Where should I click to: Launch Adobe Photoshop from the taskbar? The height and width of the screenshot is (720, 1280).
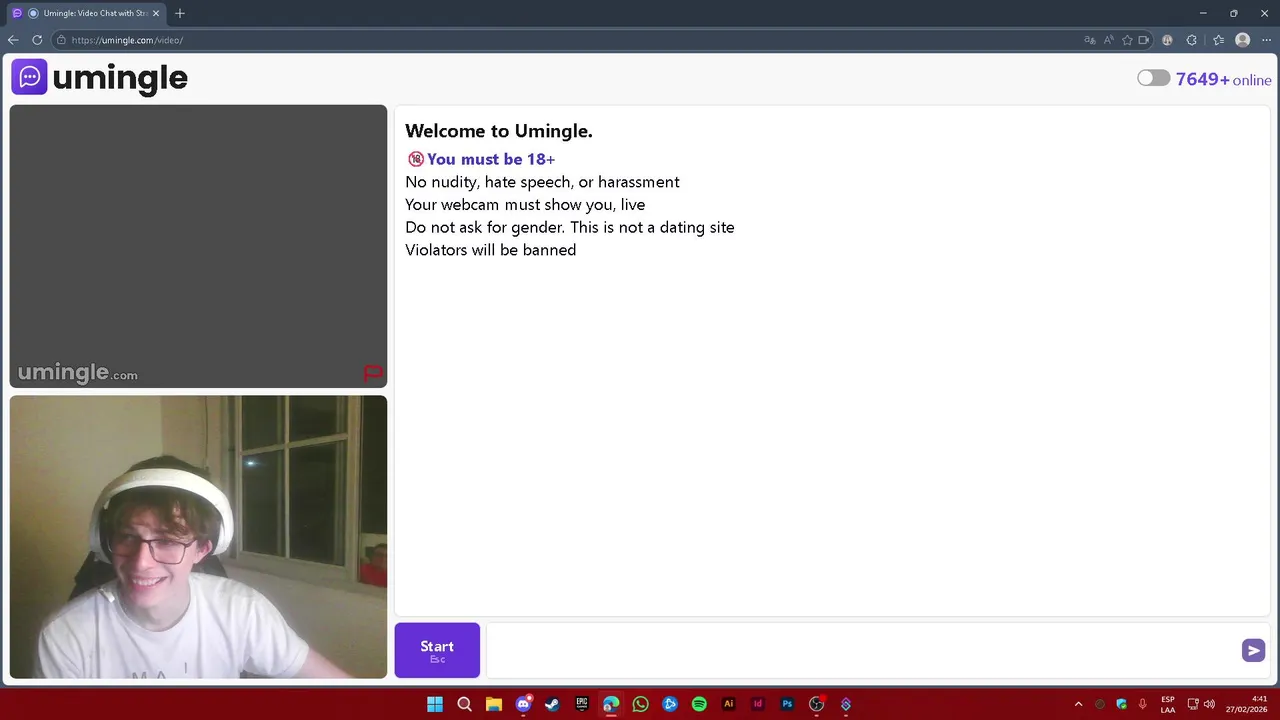[x=787, y=704]
